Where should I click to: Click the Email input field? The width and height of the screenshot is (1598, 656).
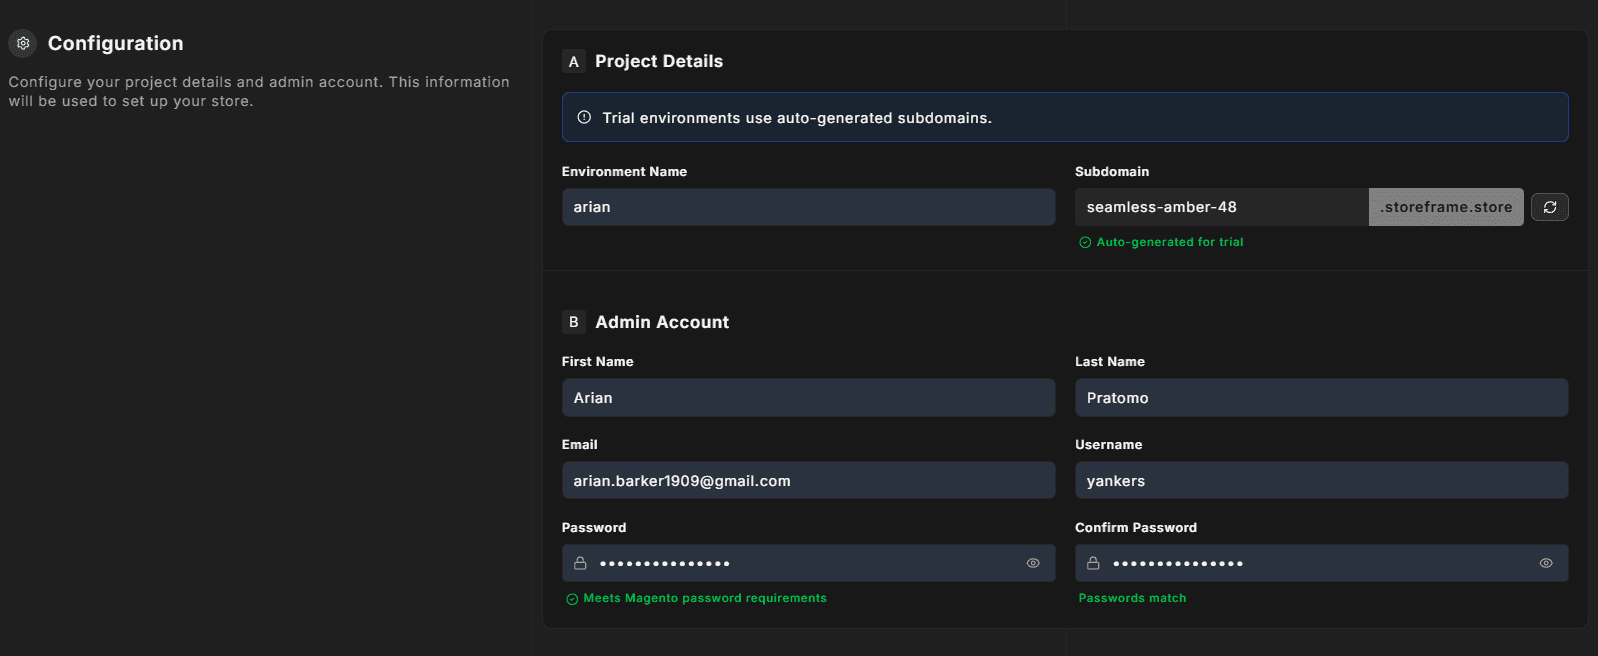click(x=808, y=480)
